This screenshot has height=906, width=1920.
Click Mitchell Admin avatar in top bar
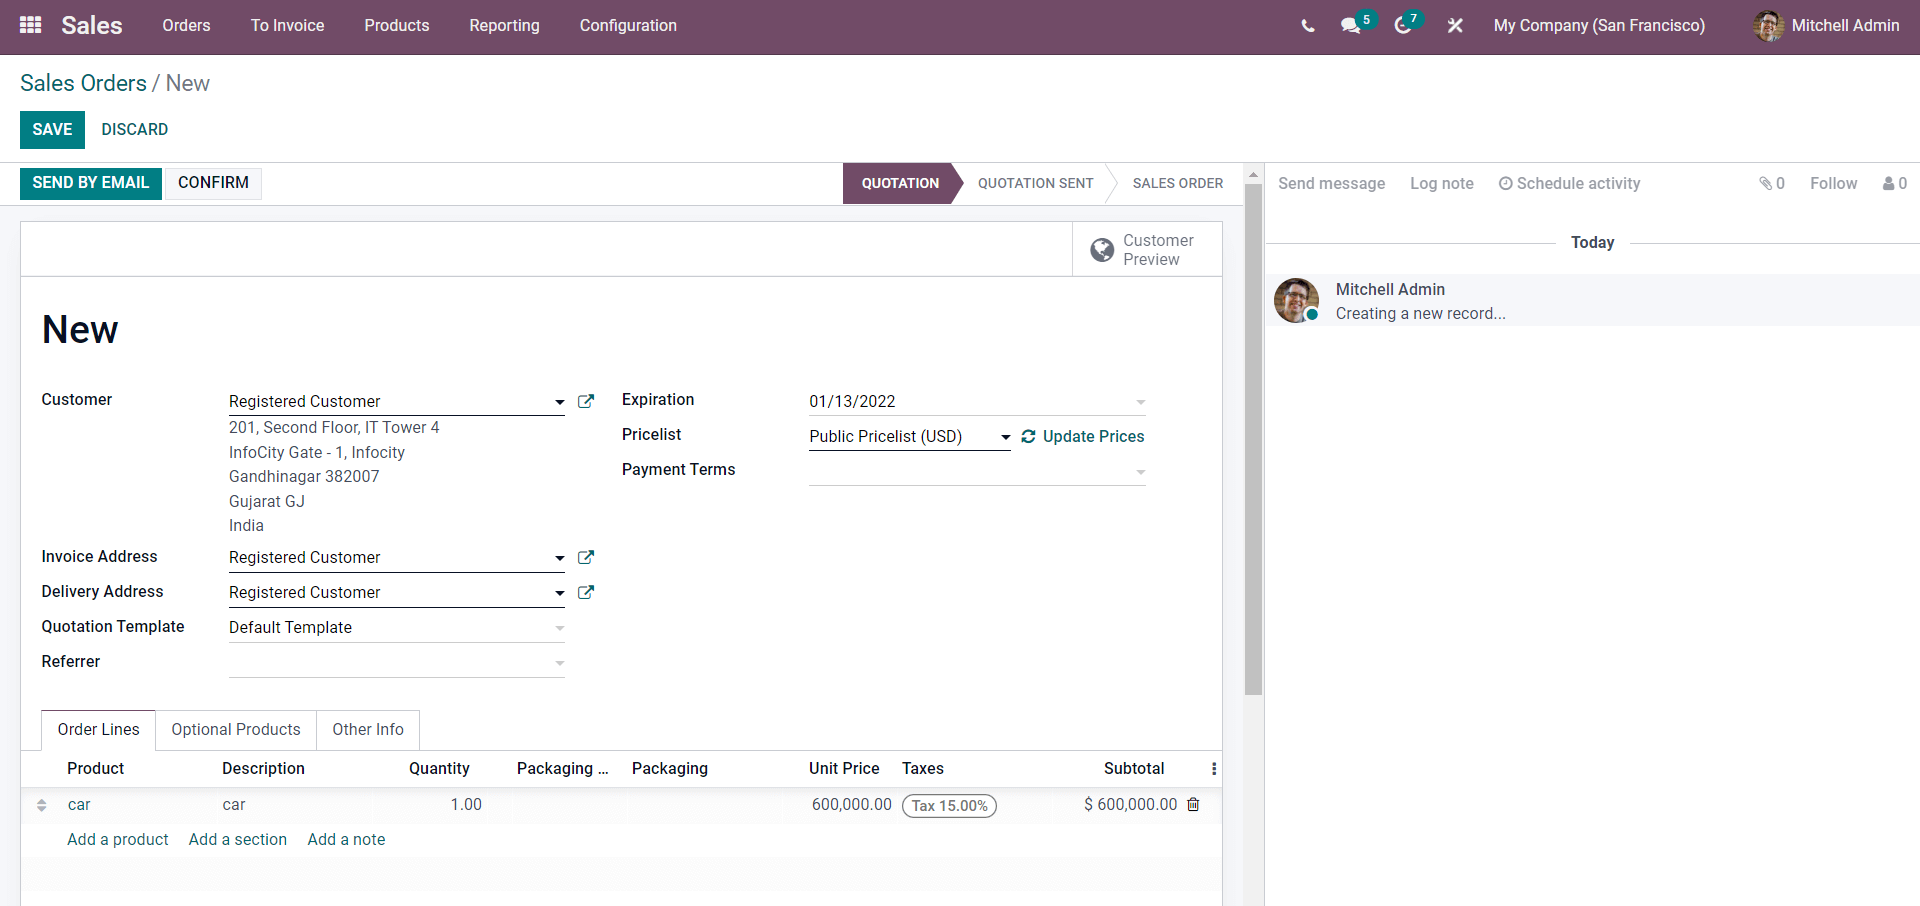click(x=1768, y=26)
